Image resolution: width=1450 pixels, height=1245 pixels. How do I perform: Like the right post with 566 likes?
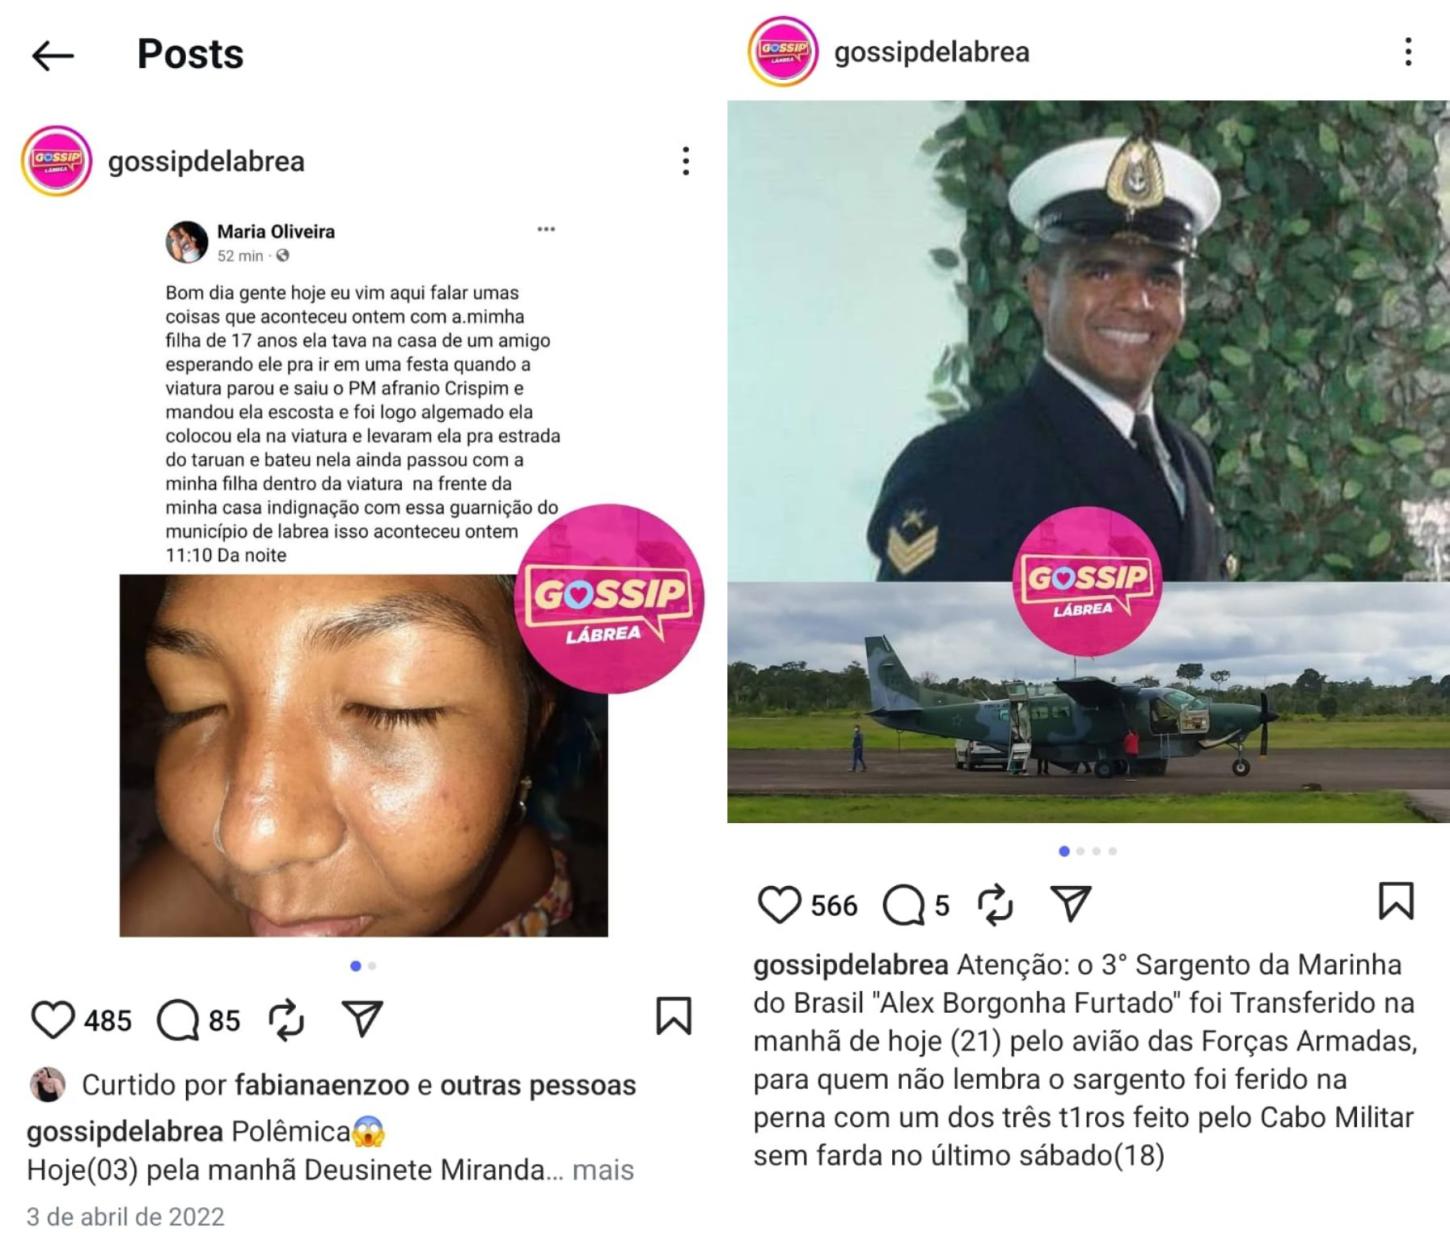click(x=779, y=904)
